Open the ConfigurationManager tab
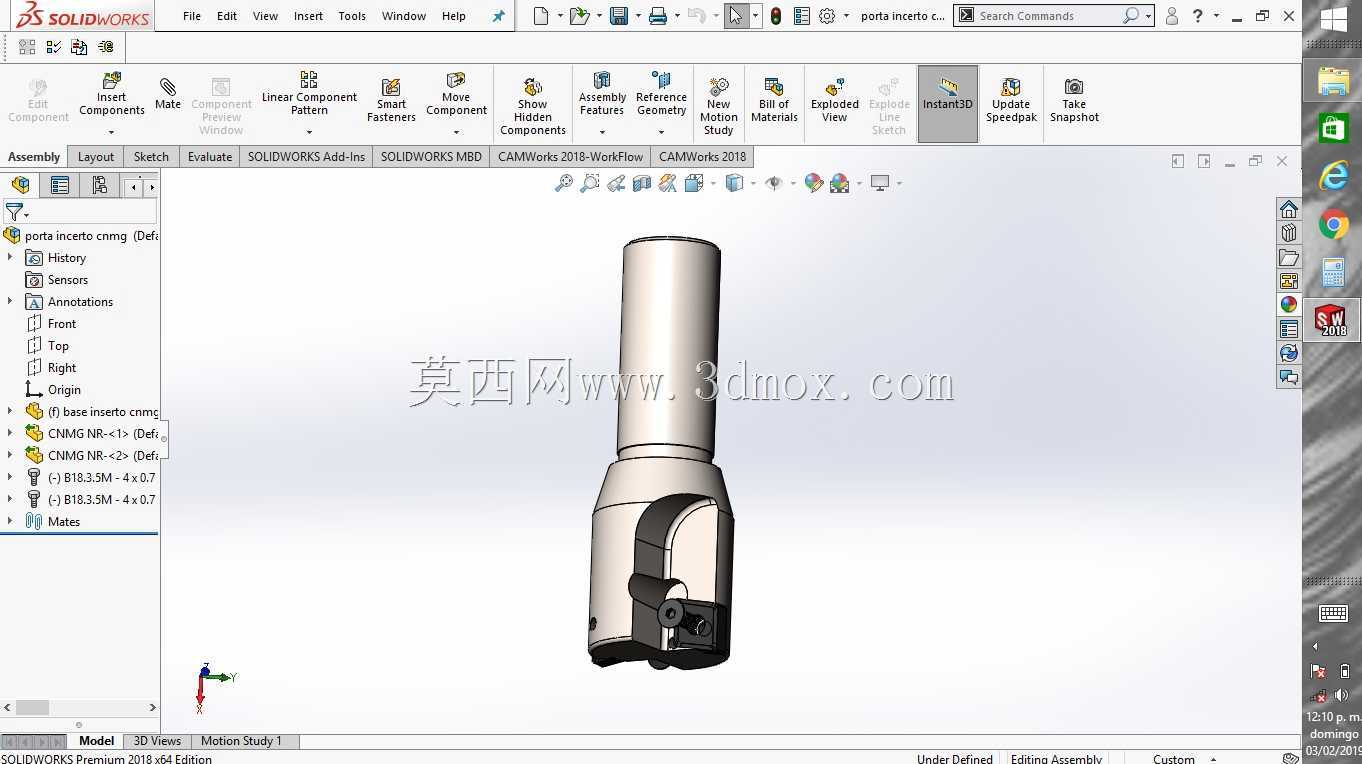The width and height of the screenshot is (1362, 764). pos(99,185)
